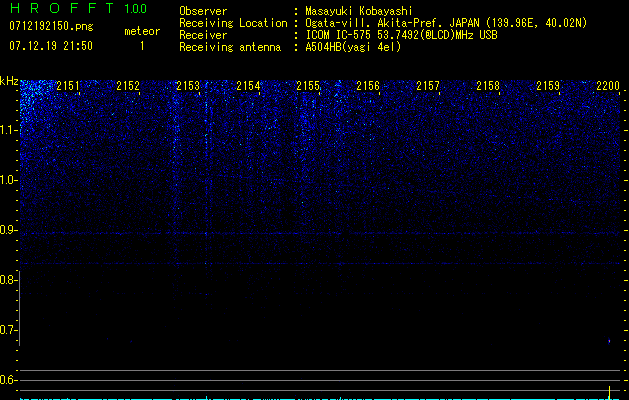
Task: Click the 0.8 kHz axis label
Action: click(x=9, y=280)
